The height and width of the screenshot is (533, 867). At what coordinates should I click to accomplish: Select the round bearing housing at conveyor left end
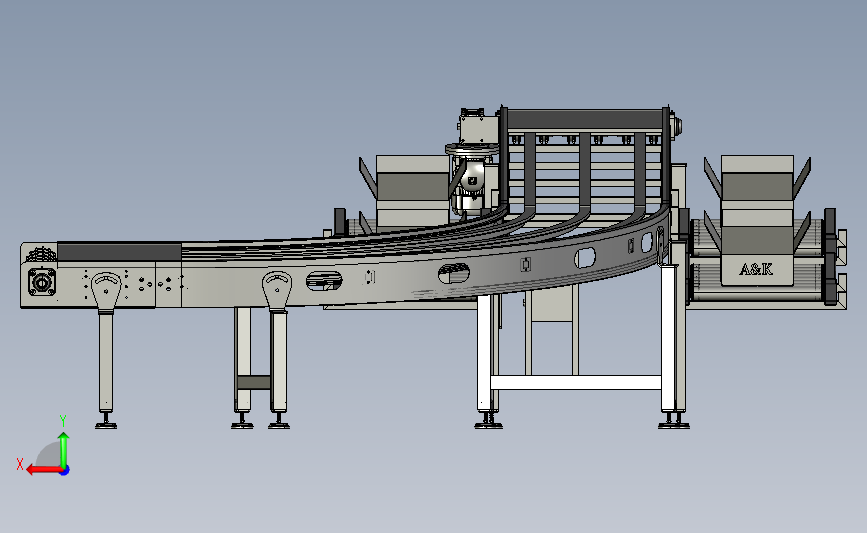[x=41, y=283]
